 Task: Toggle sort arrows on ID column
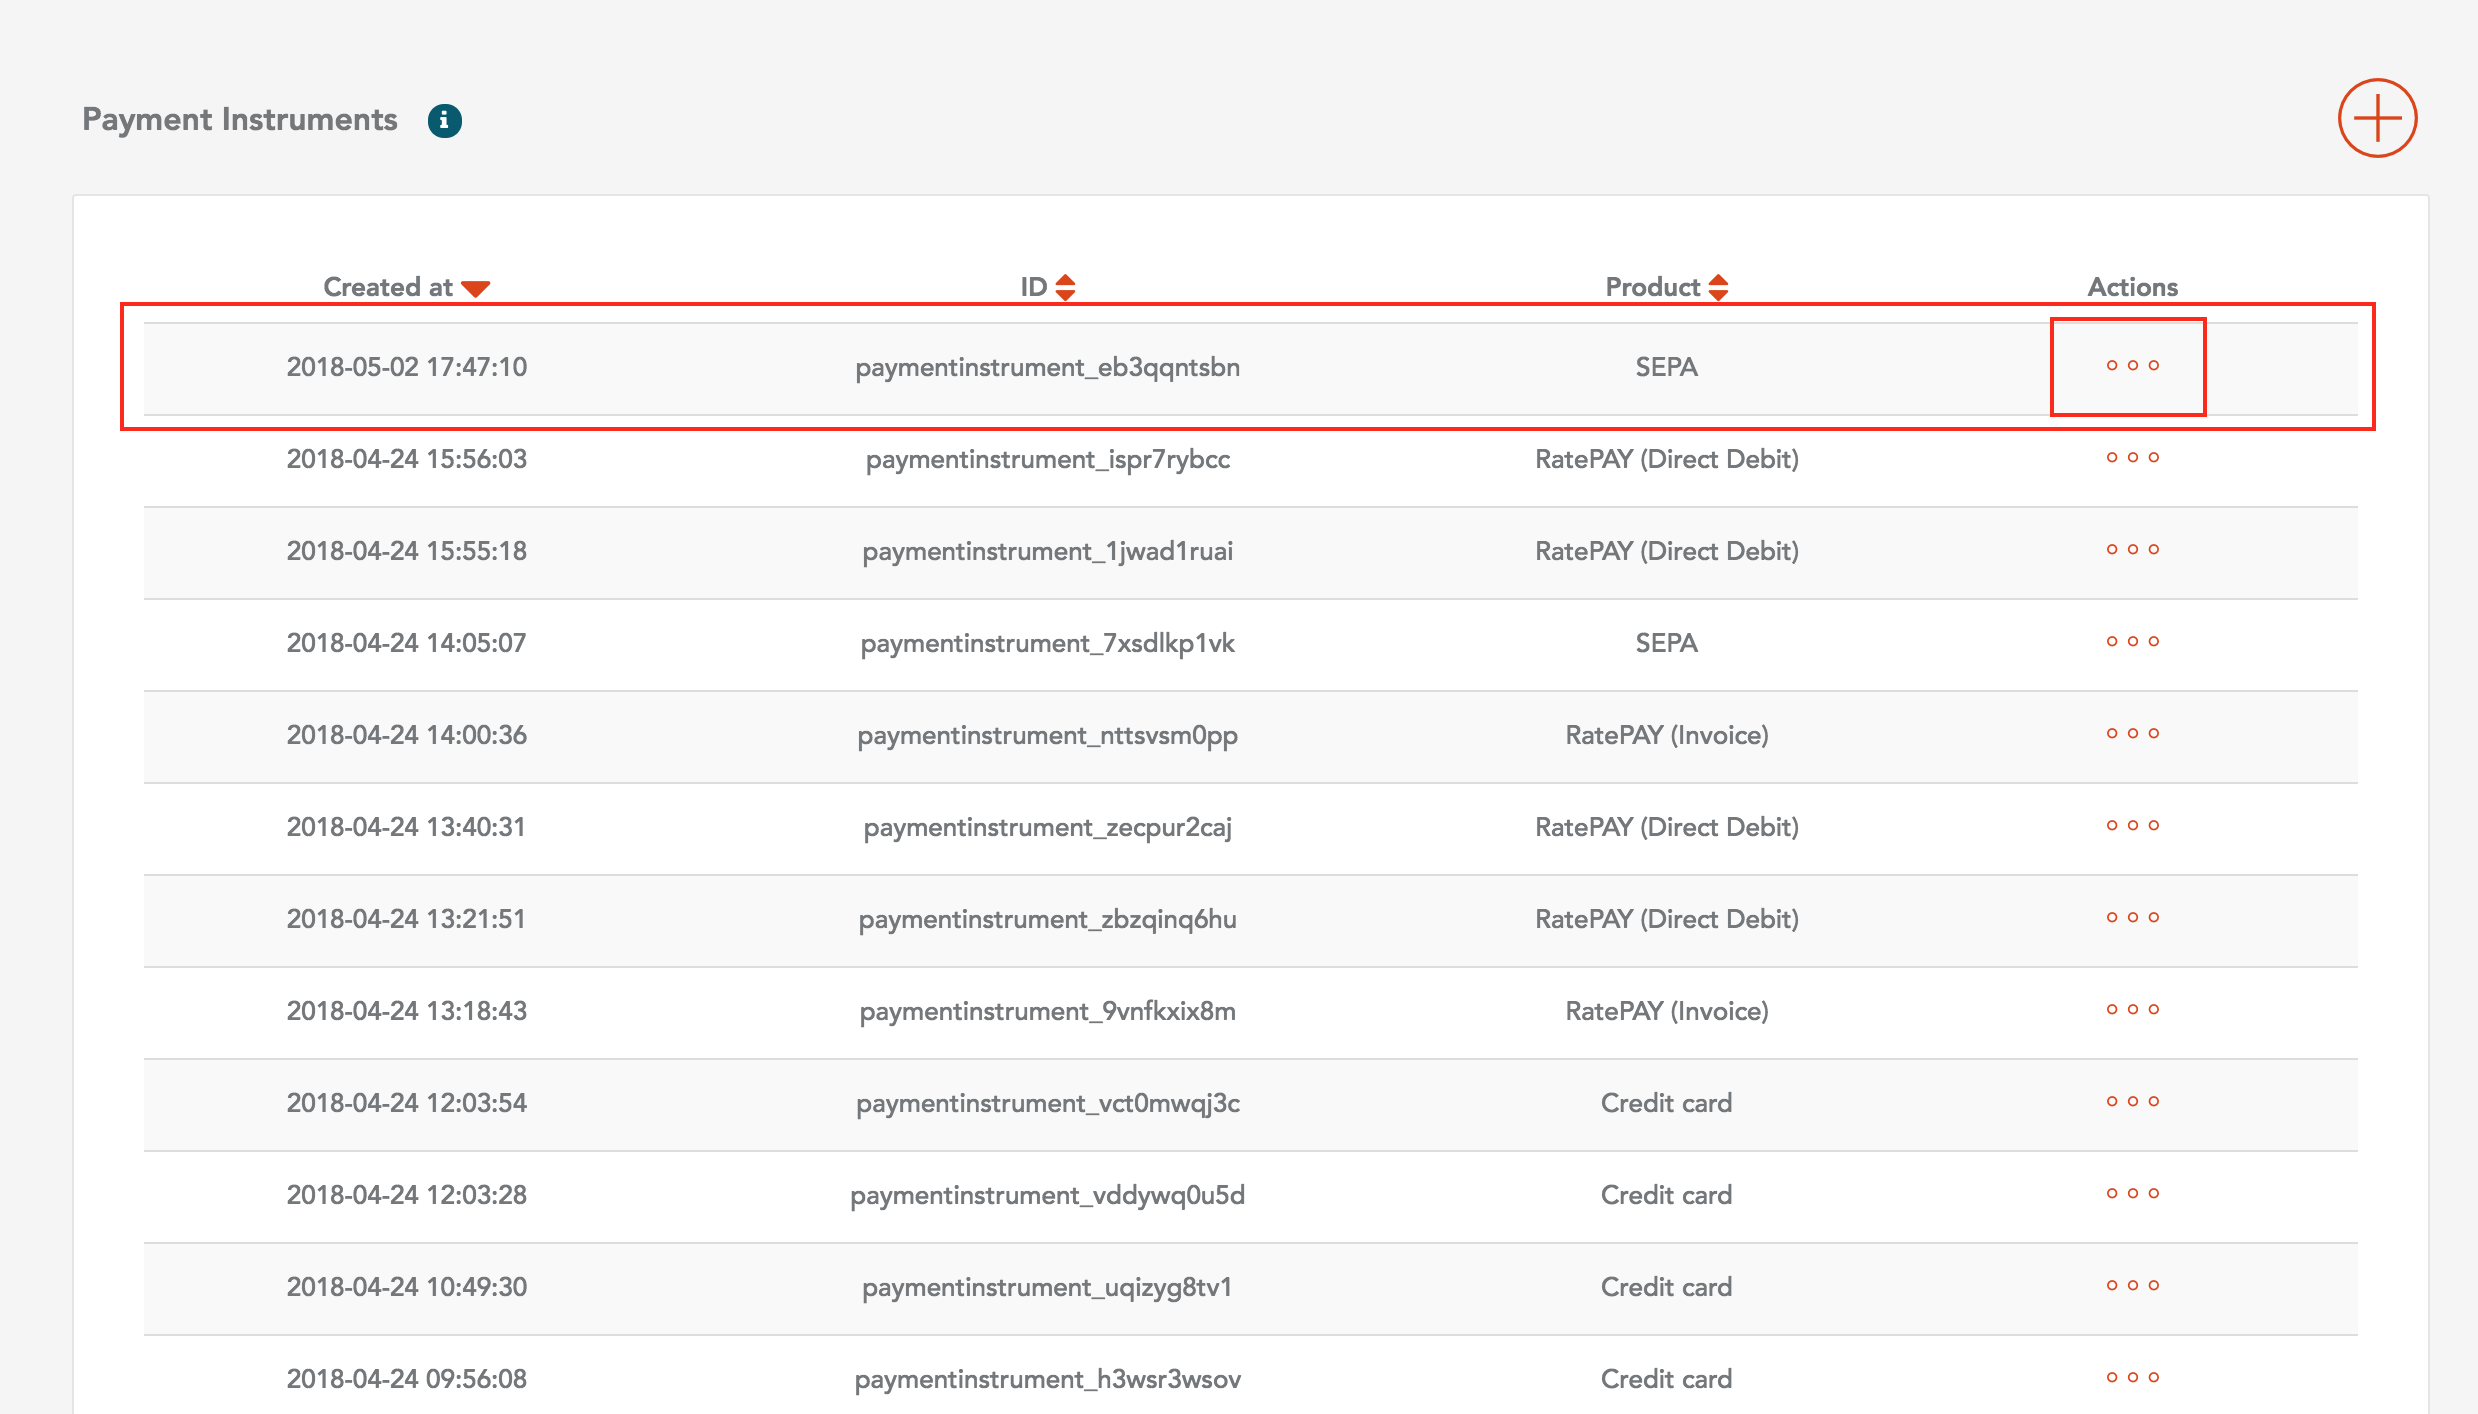coord(1065,288)
